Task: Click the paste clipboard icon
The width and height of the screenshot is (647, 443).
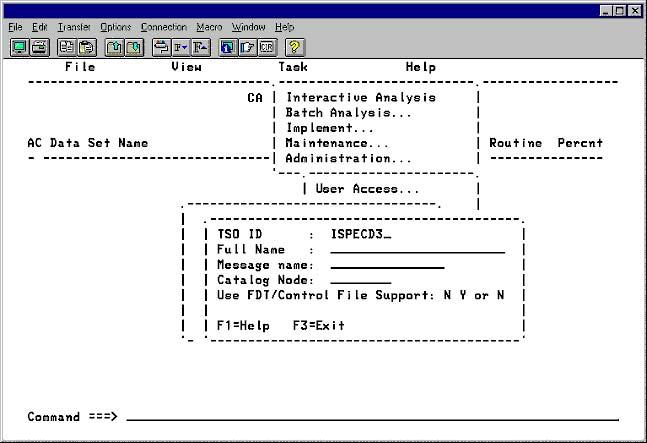Action: (x=87, y=47)
